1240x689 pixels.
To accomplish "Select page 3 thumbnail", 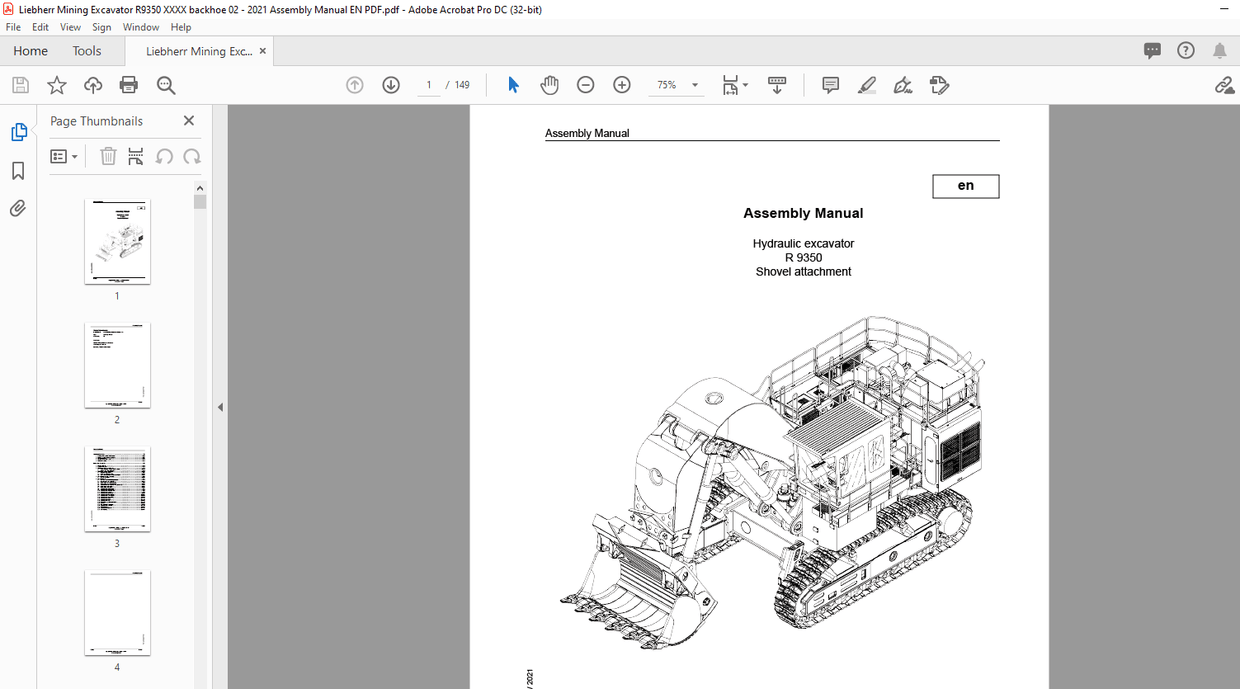I will click(117, 488).
